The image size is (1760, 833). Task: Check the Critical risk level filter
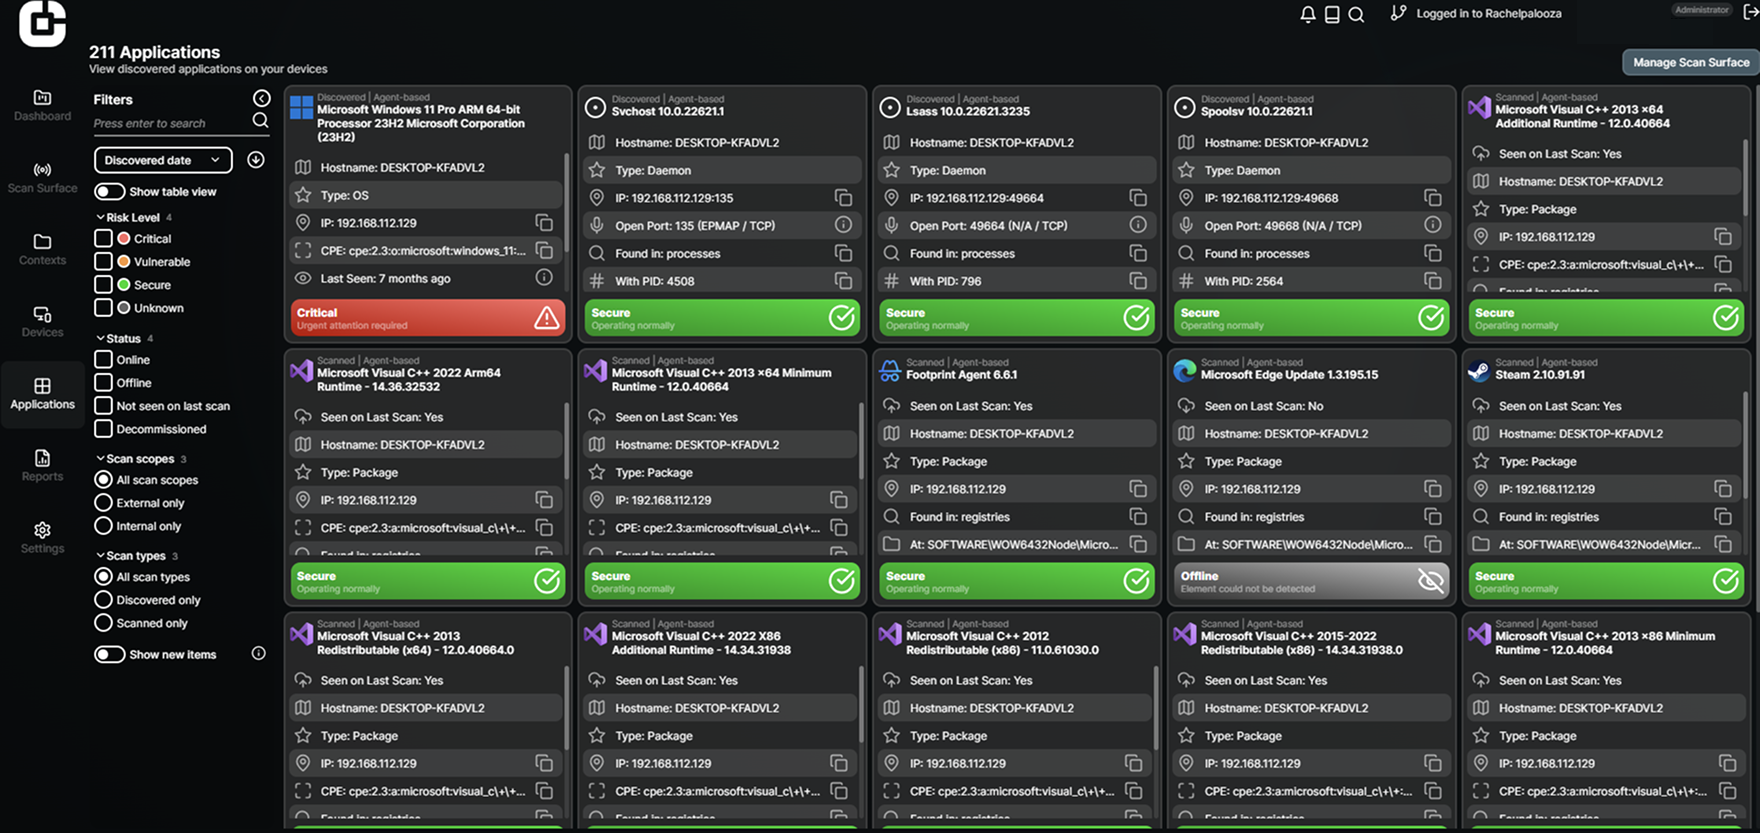tap(103, 239)
